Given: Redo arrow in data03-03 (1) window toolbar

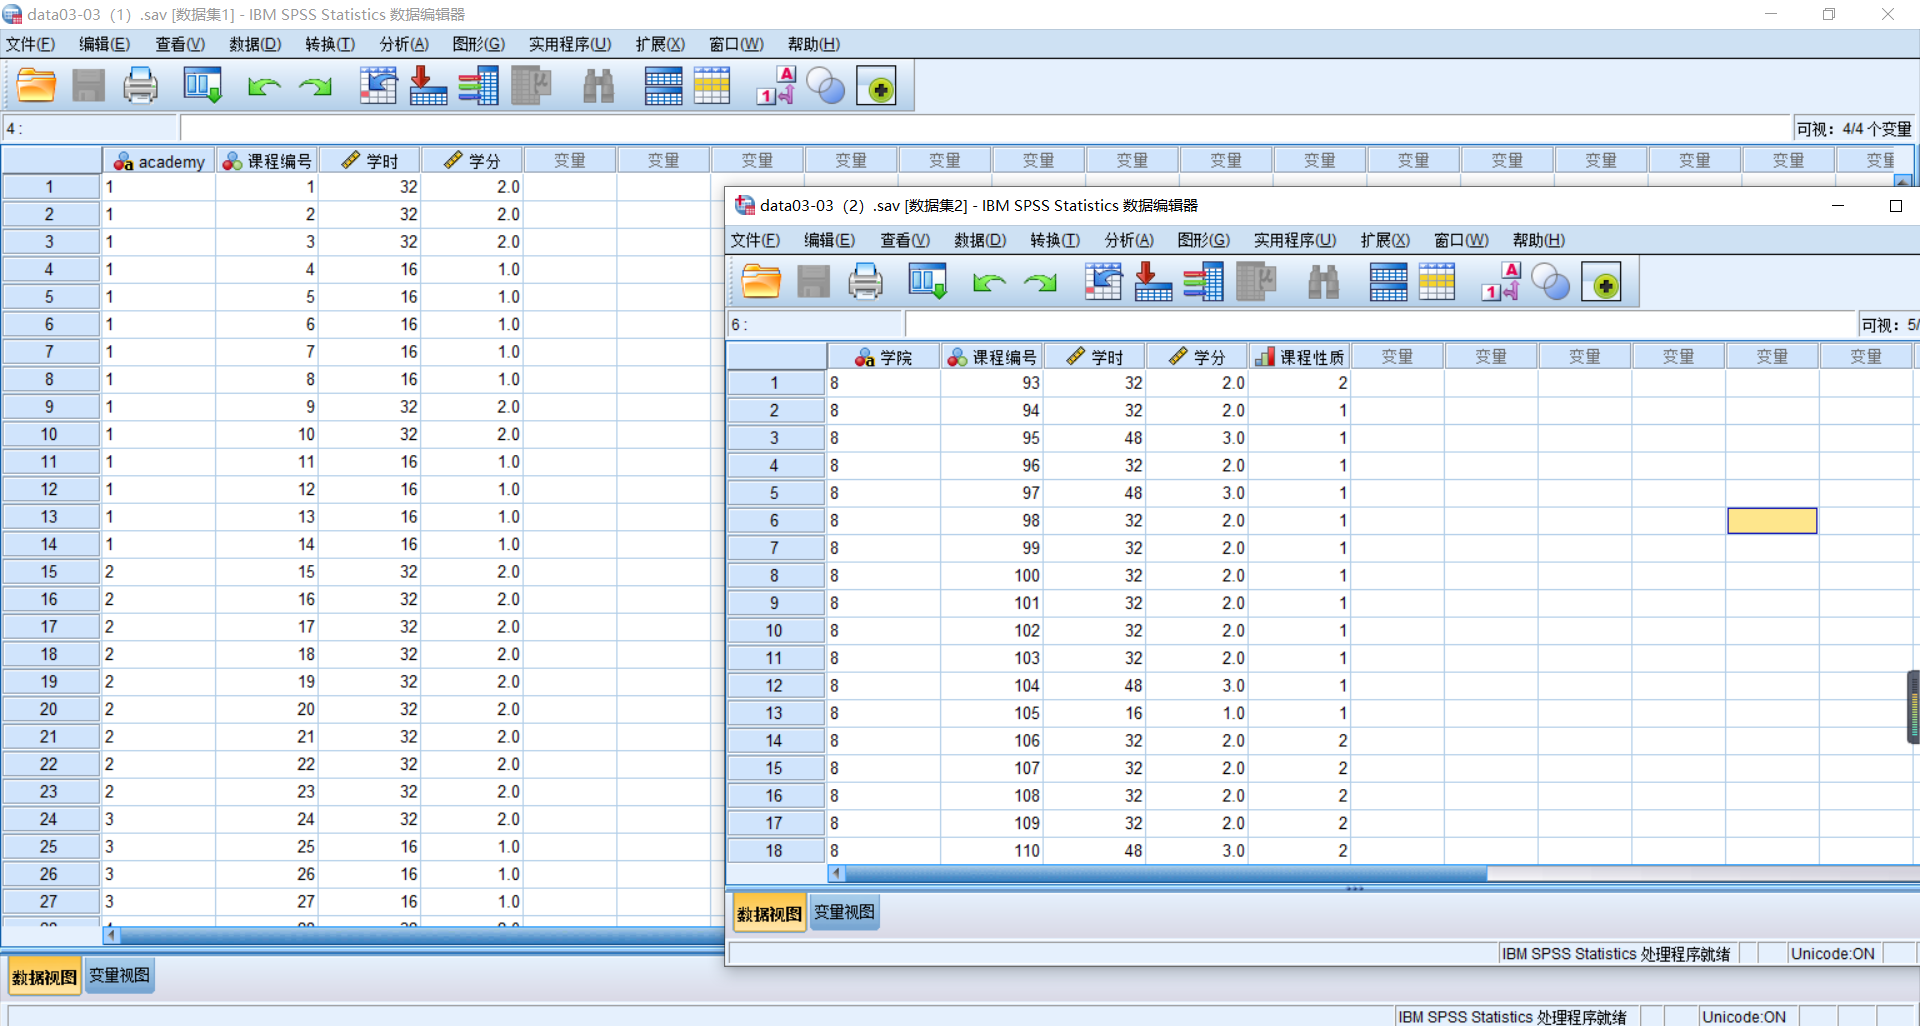Looking at the screenshot, I should [316, 87].
